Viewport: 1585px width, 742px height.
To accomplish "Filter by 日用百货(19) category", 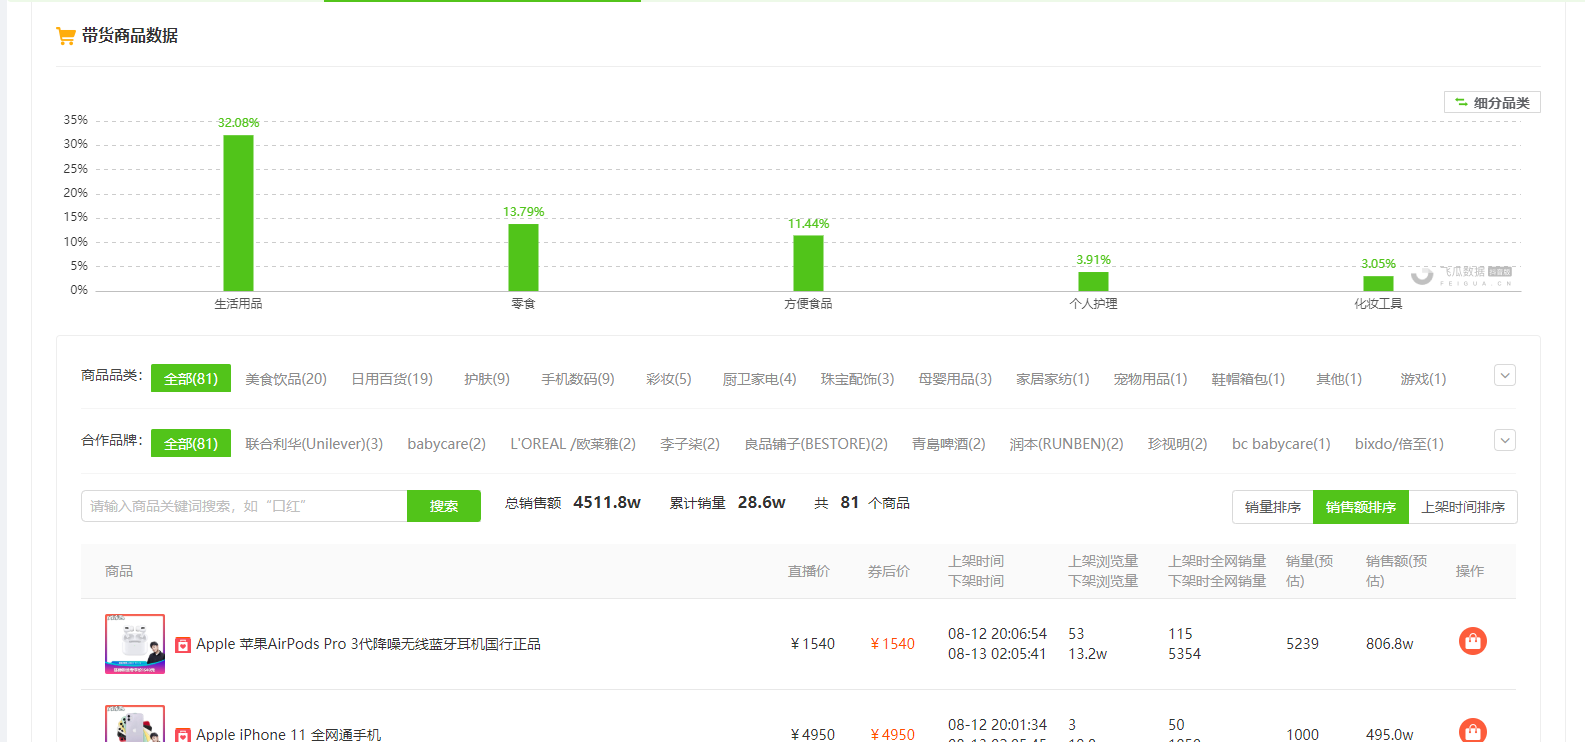I will [392, 379].
